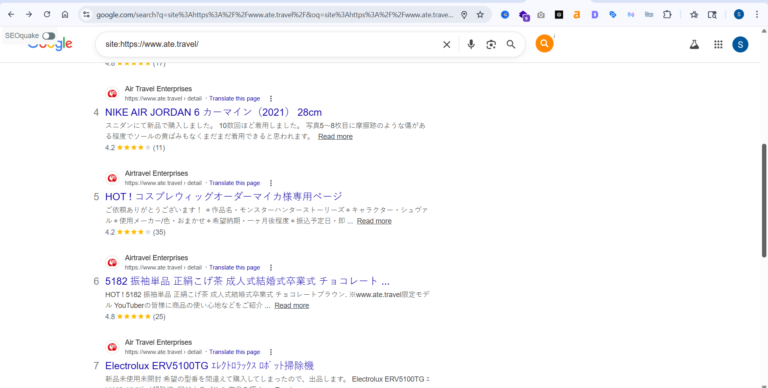Image resolution: width=768 pixels, height=388 pixels.
Task: Read more of the NIKE AIR JORDAN snippet
Action: coord(336,137)
